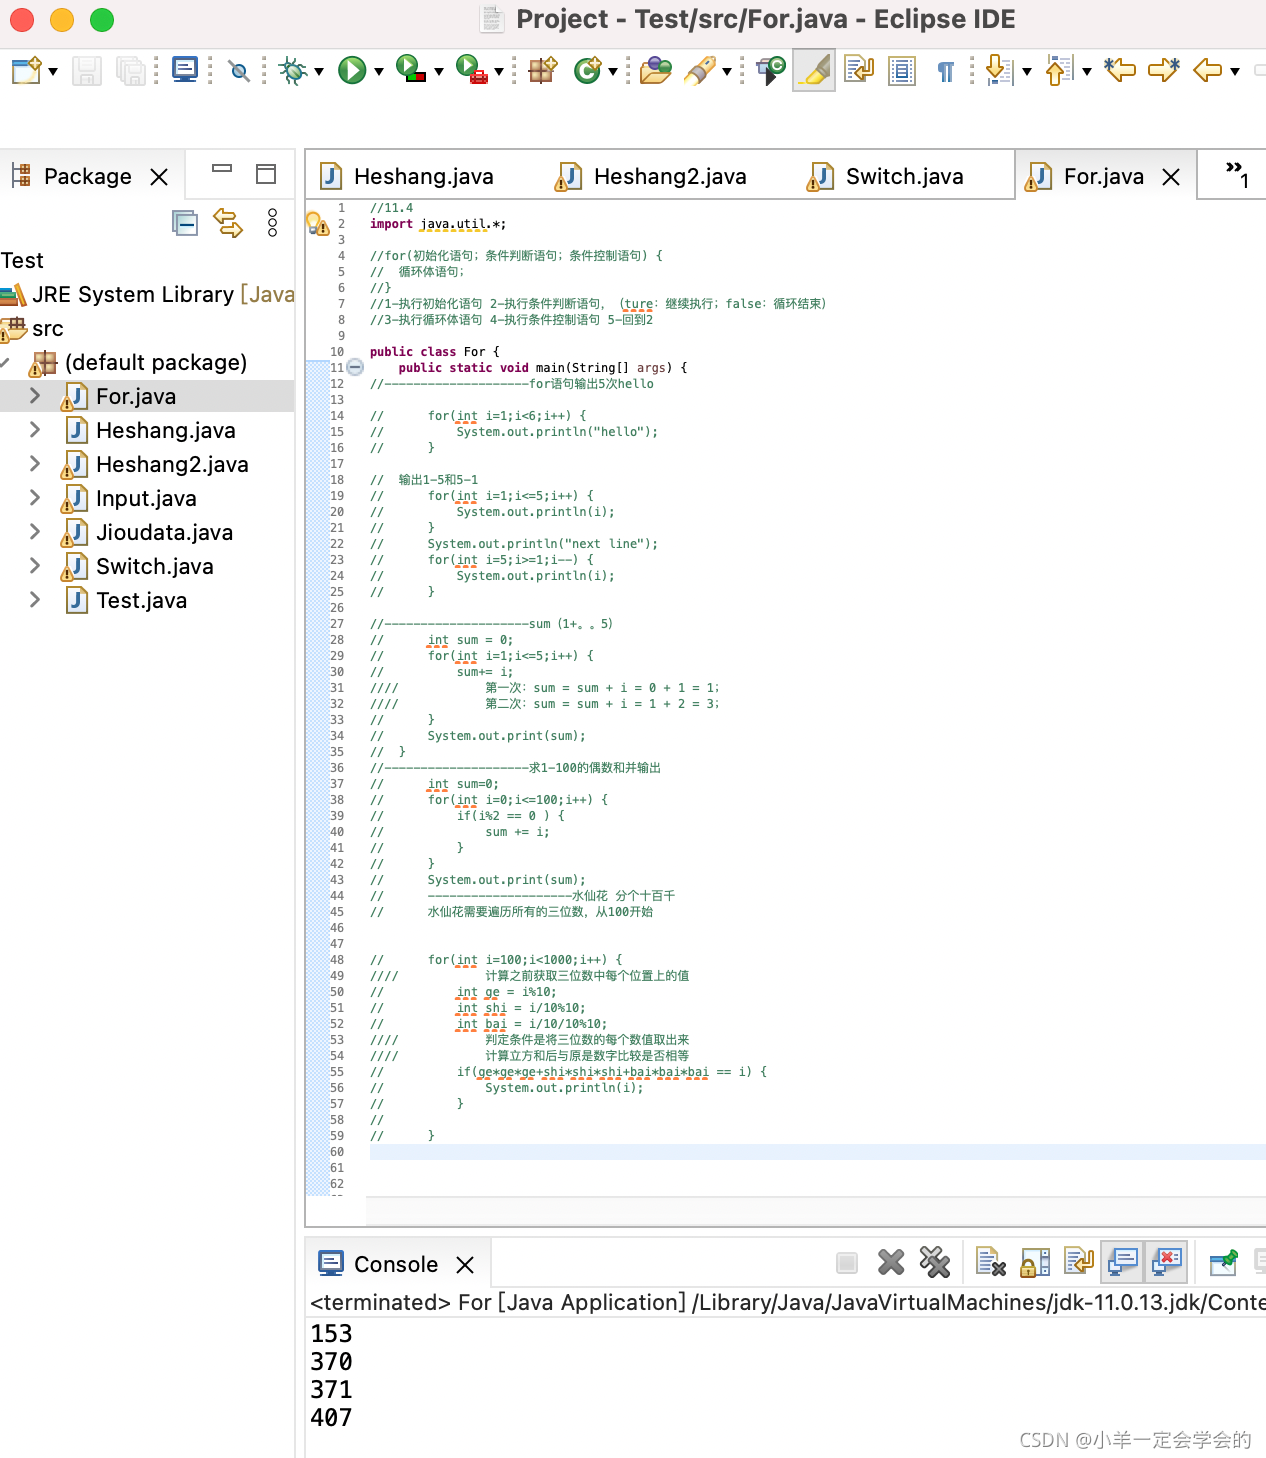This screenshot has height=1458, width=1266.
Task: Select the Console tab
Action: 396,1263
